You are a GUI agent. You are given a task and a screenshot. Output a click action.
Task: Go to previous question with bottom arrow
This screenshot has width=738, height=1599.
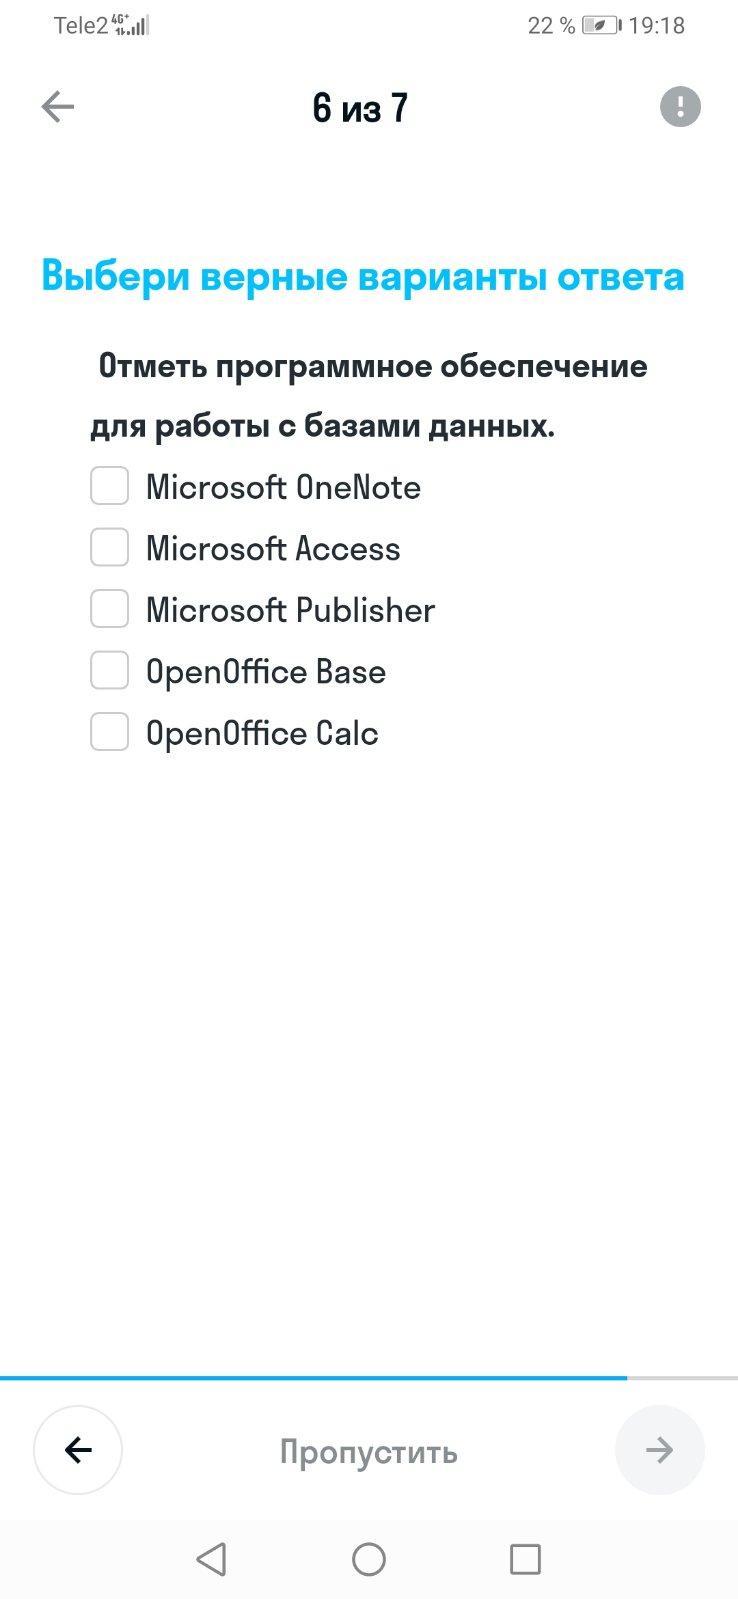point(78,1450)
